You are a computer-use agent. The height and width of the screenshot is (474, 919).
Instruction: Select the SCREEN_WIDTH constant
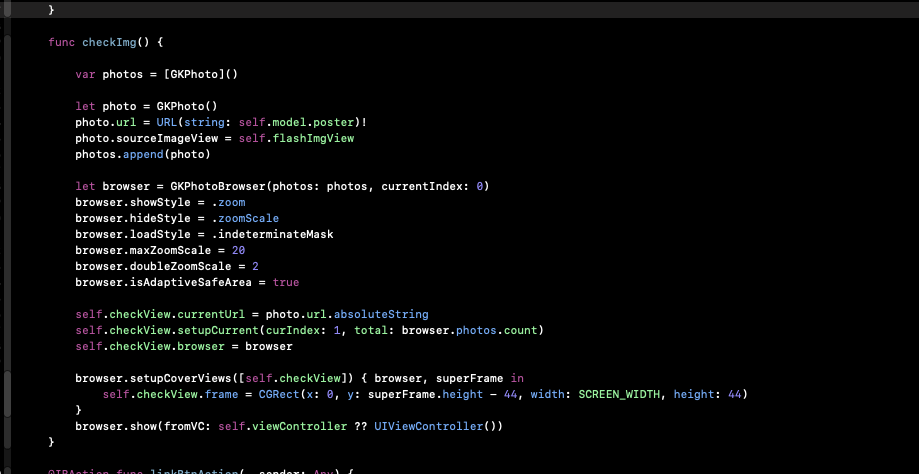coord(620,394)
